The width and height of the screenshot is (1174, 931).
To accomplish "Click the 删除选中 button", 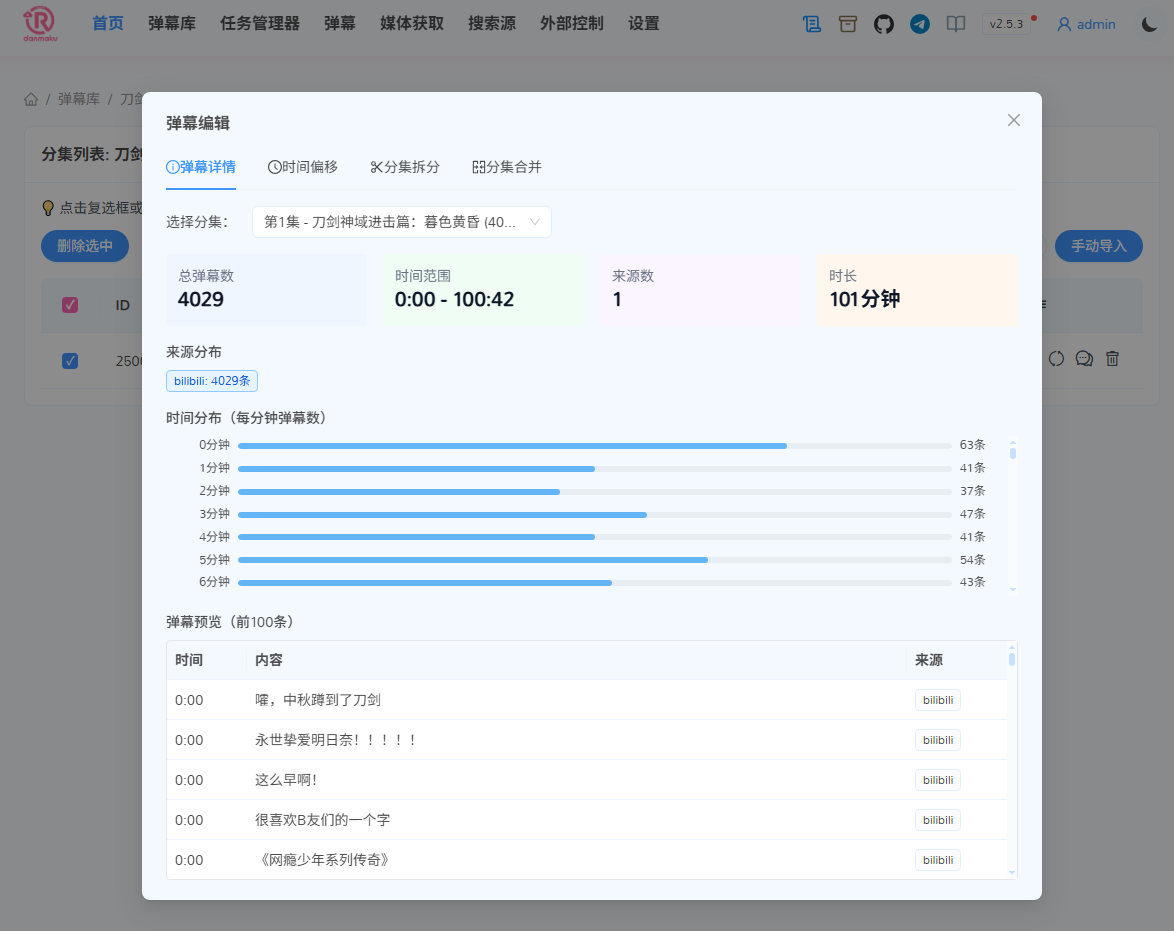I will (x=85, y=246).
